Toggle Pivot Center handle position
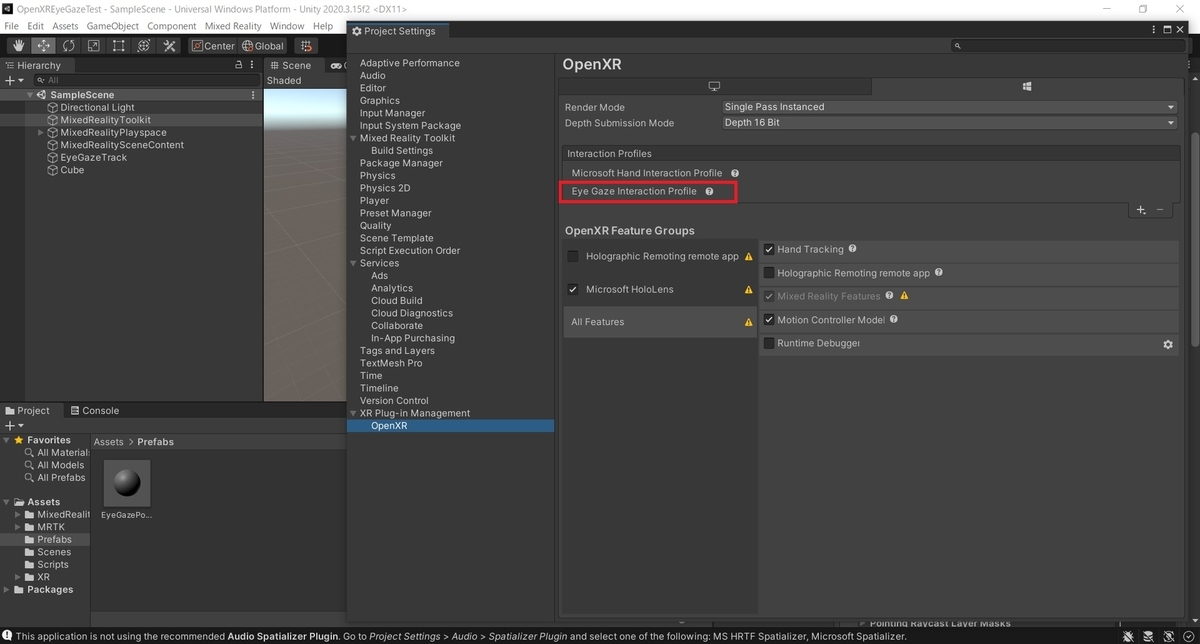This screenshot has width=1200, height=644. pyautogui.click(x=213, y=45)
